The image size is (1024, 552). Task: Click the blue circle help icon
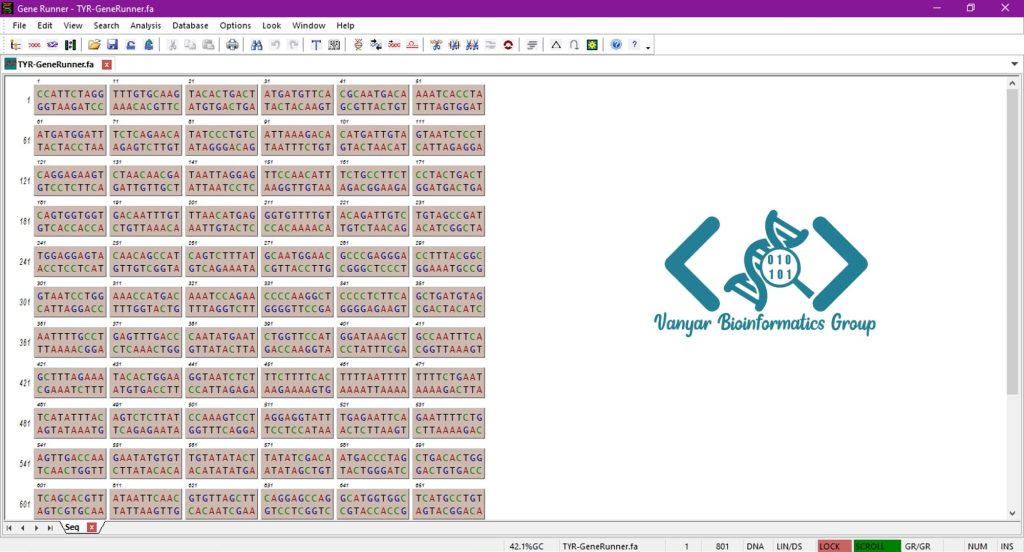point(616,44)
